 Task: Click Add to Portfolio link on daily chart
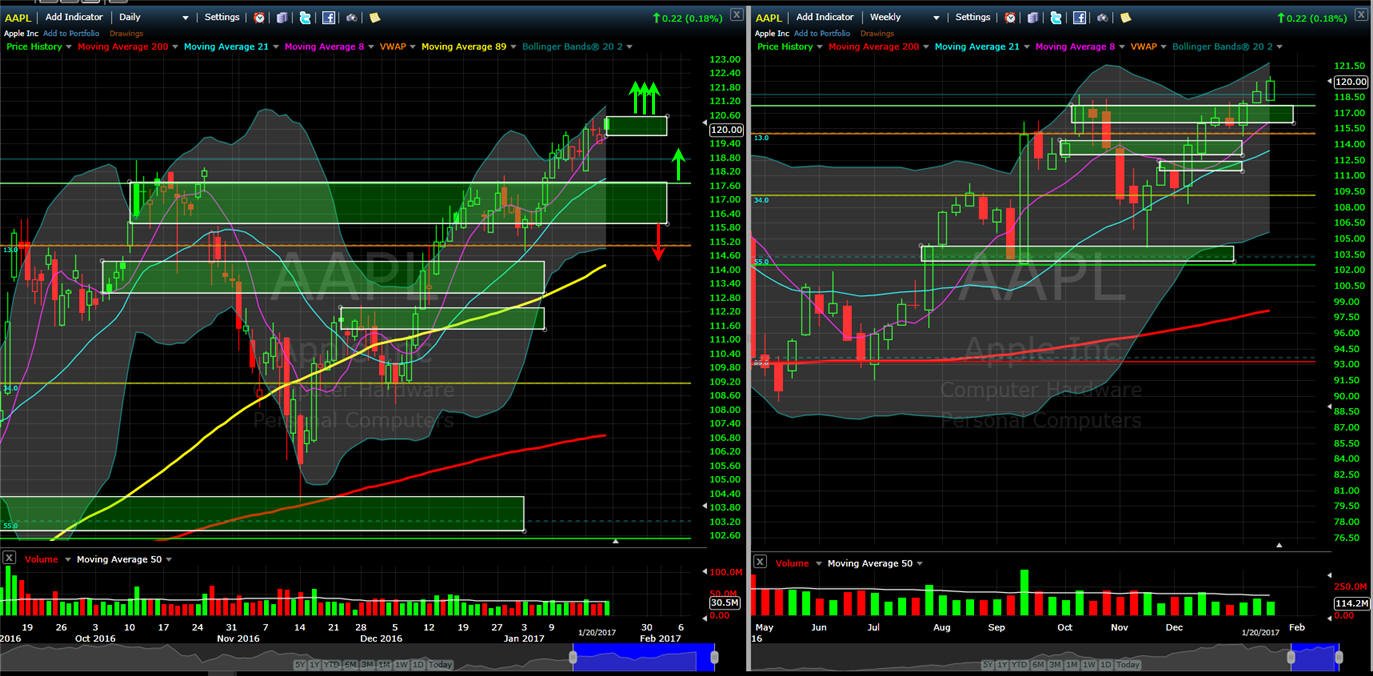71,33
